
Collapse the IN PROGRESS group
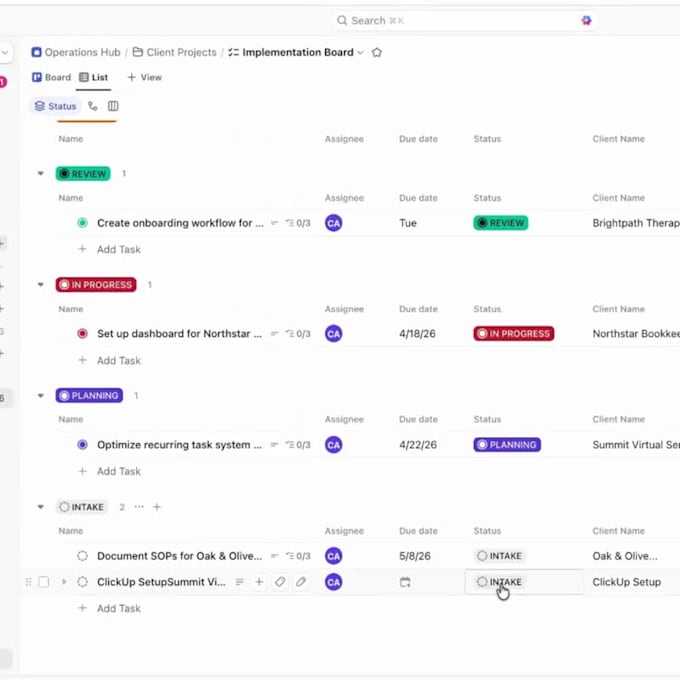point(41,284)
